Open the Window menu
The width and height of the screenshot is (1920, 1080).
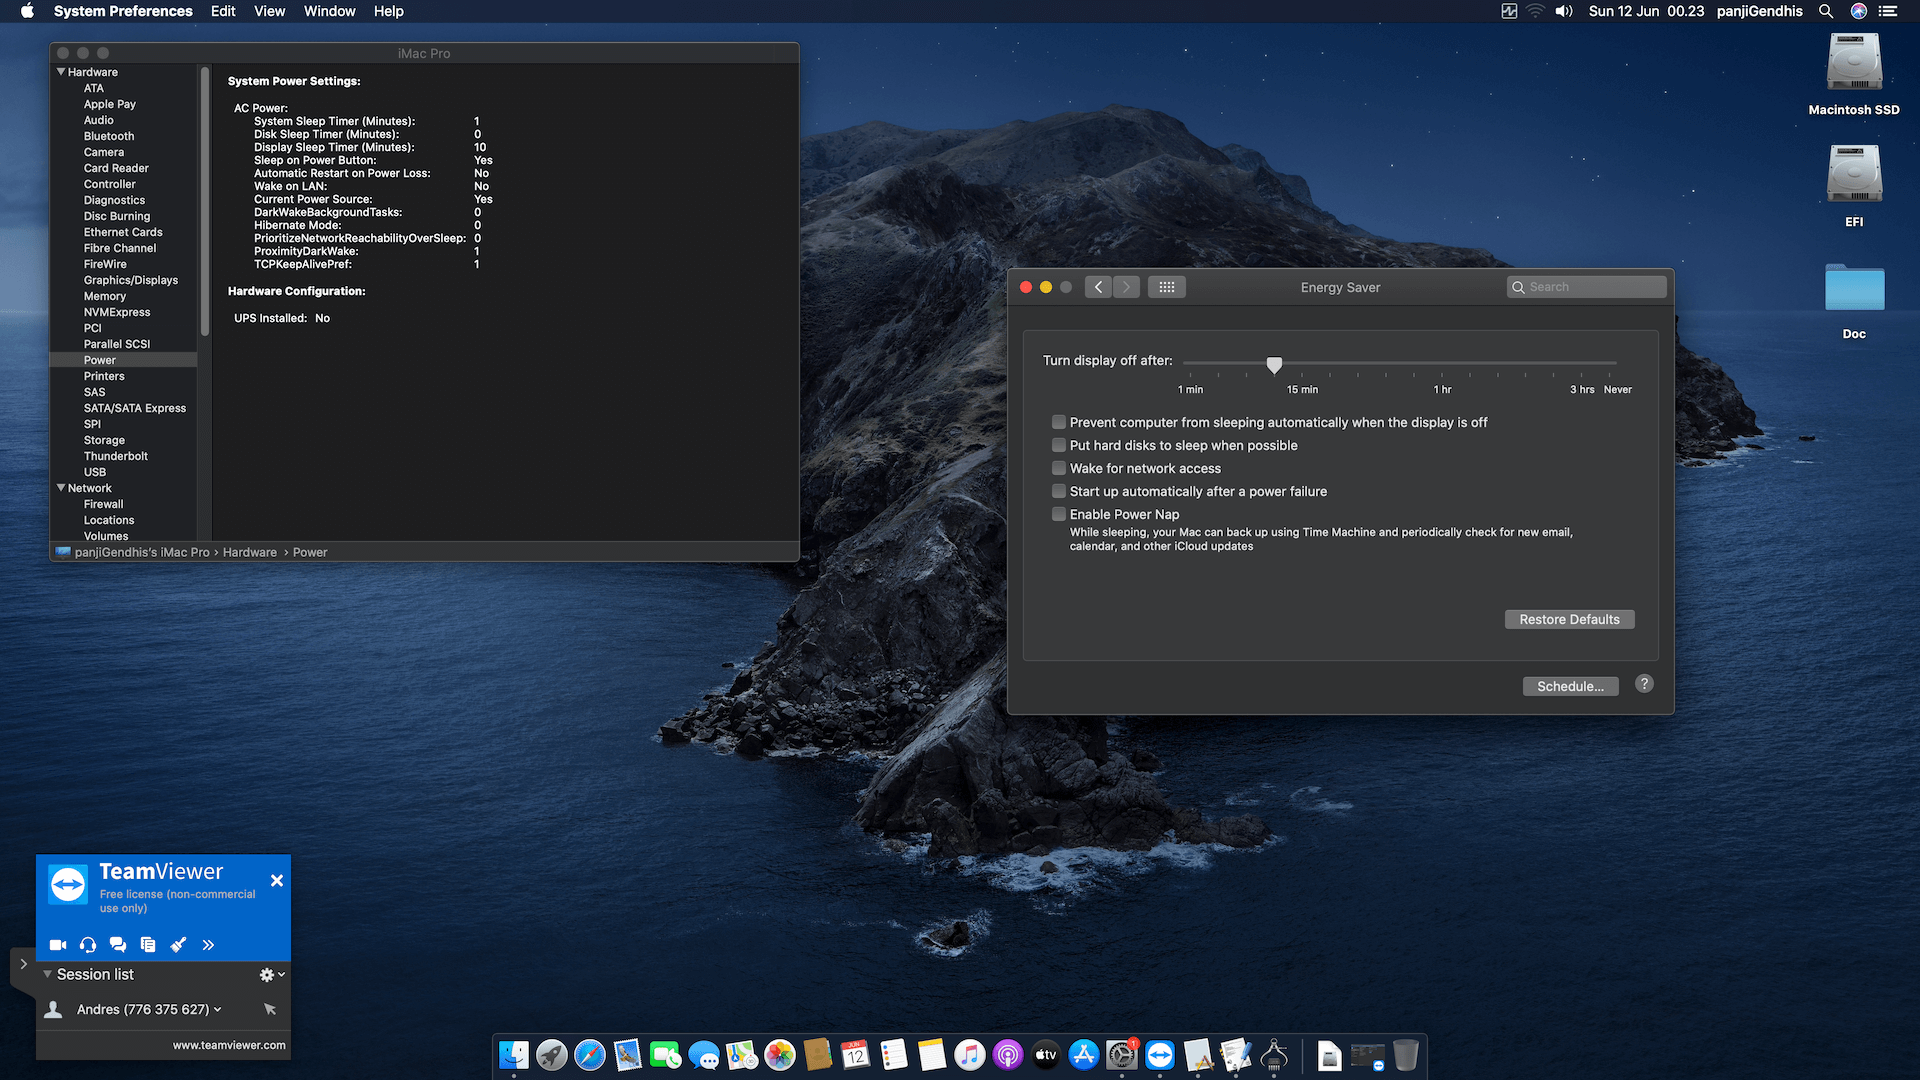point(329,11)
